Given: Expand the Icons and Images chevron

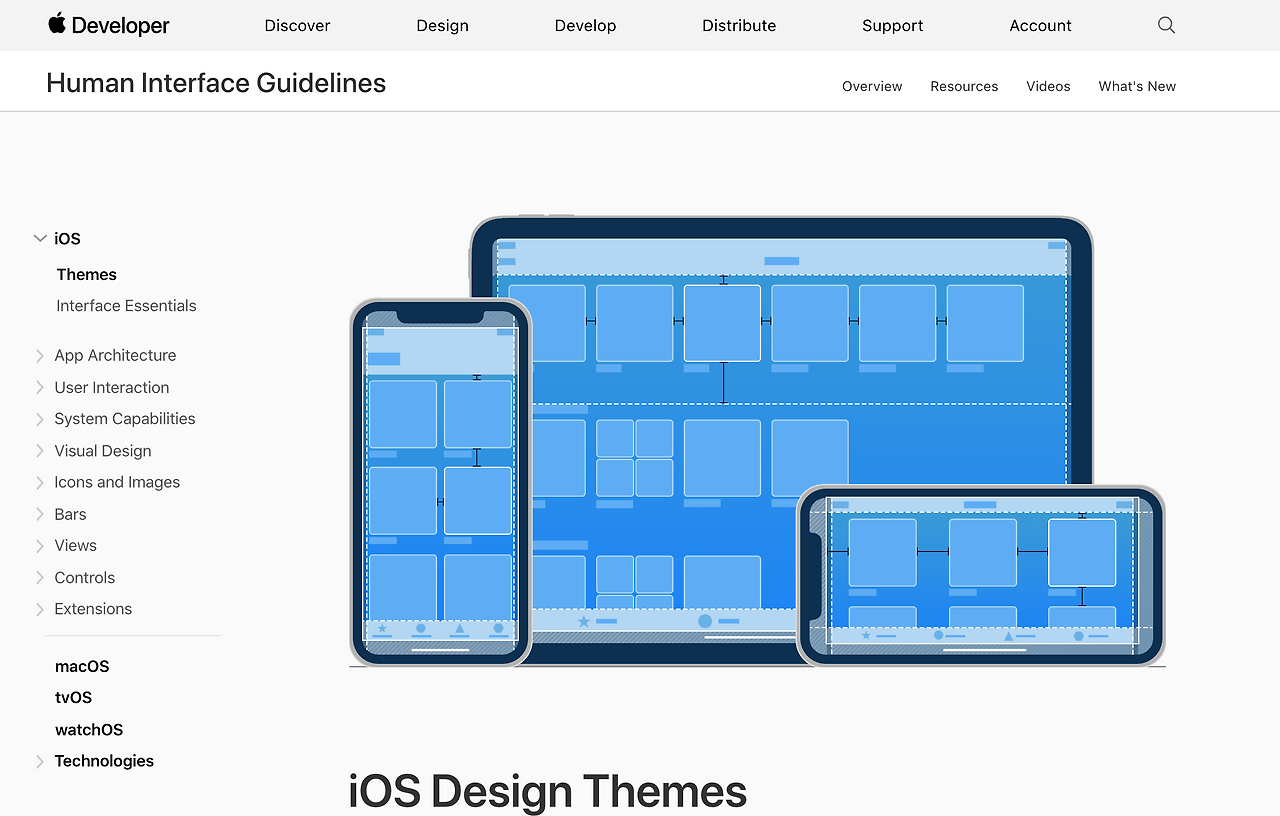Looking at the screenshot, I should pyautogui.click(x=40, y=482).
